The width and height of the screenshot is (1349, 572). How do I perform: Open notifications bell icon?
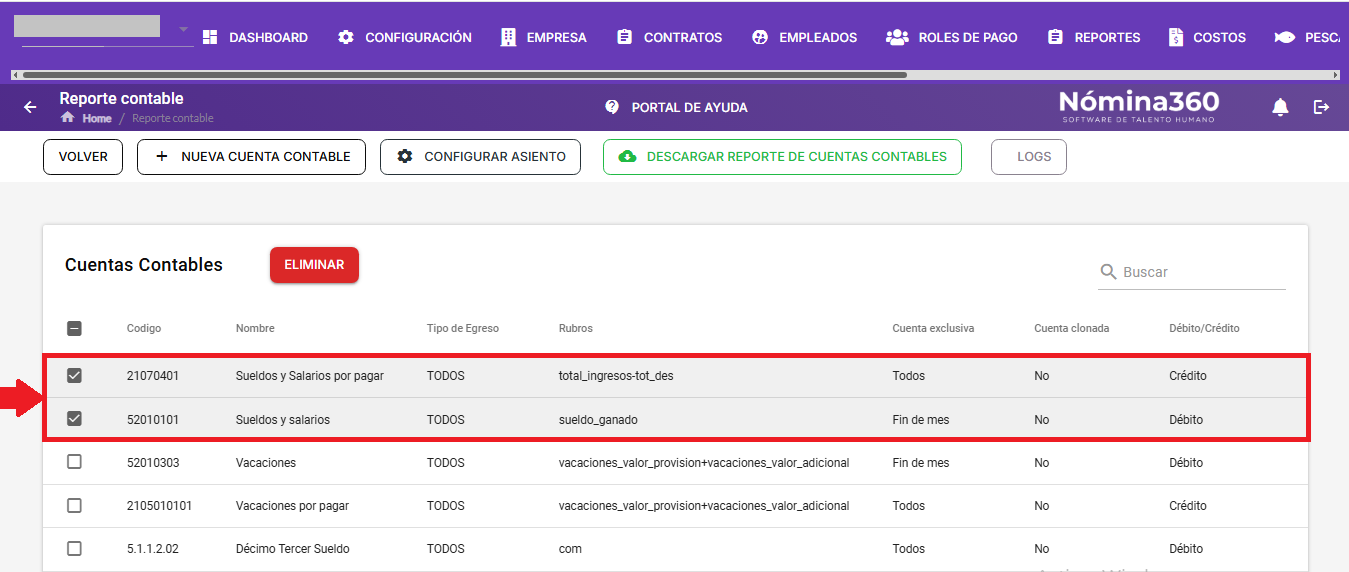tap(1280, 107)
